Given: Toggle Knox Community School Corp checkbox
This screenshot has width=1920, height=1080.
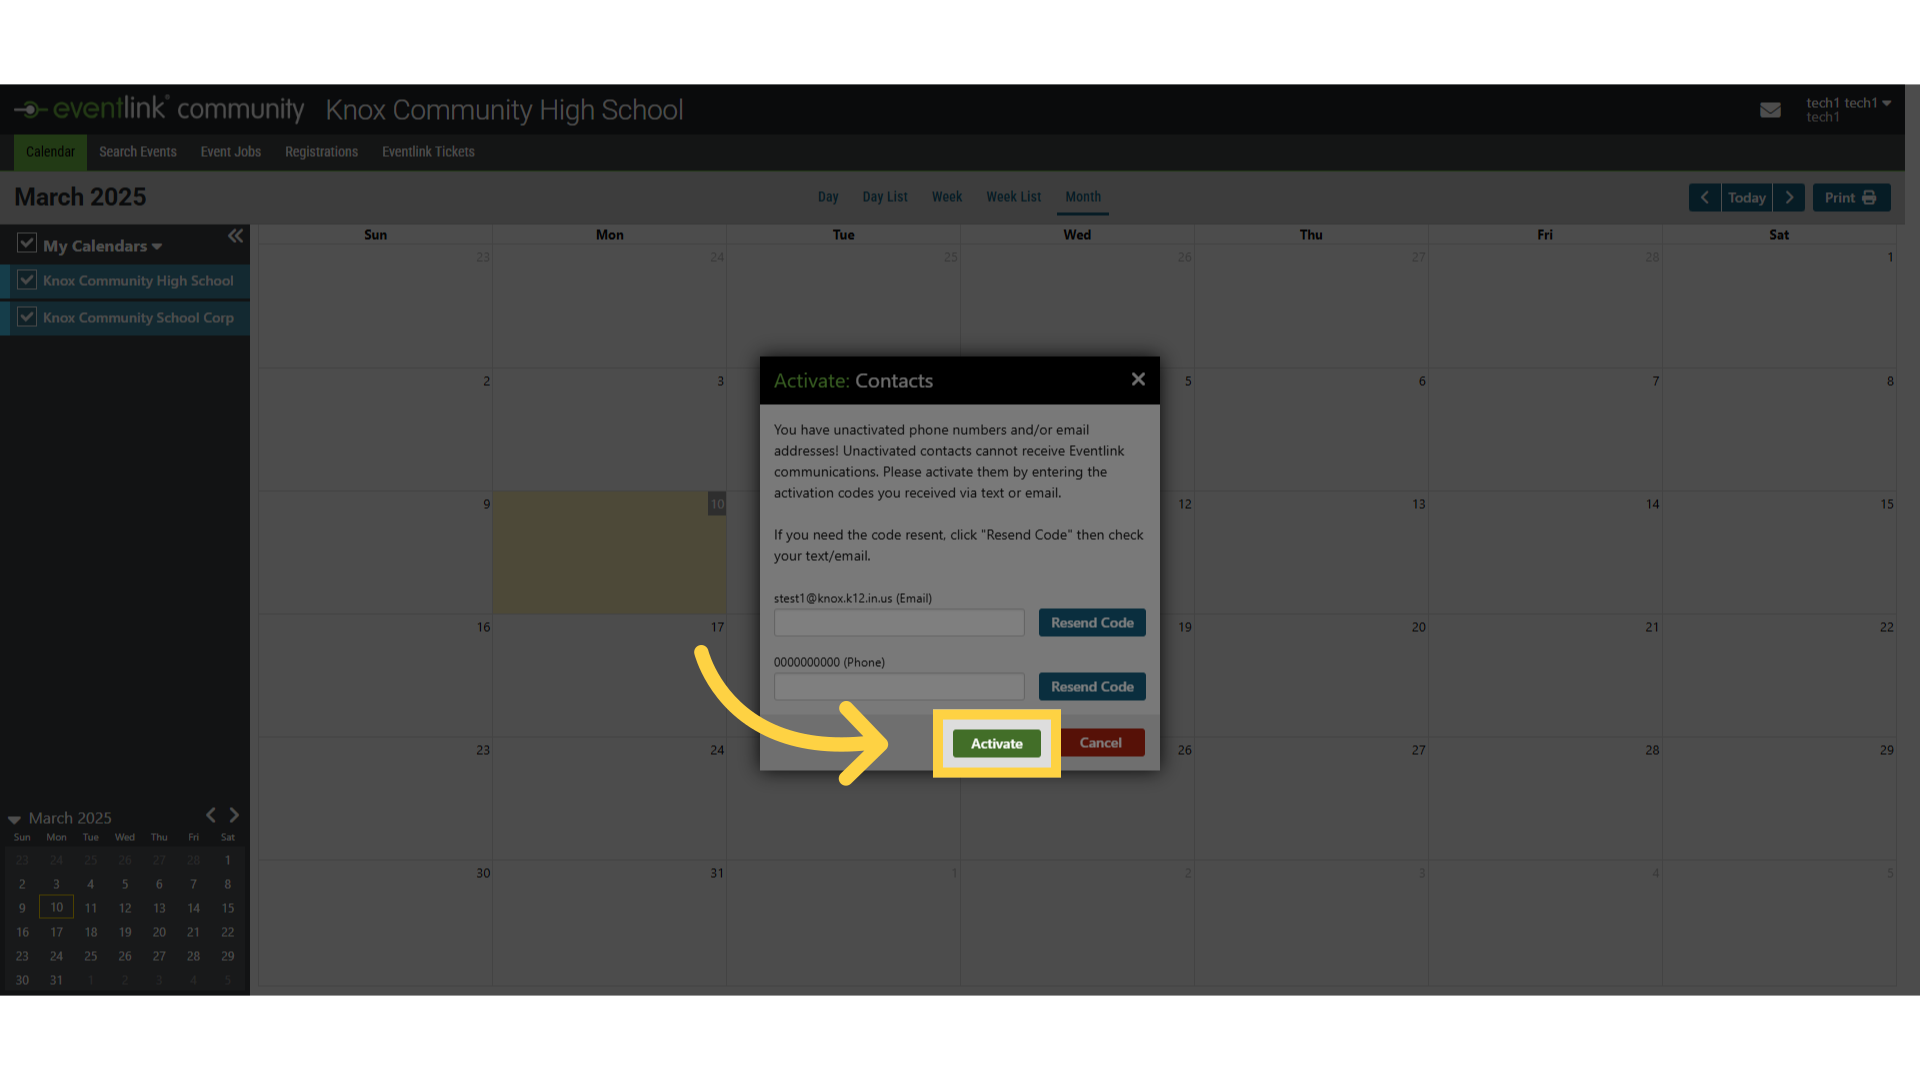Looking at the screenshot, I should tap(27, 317).
